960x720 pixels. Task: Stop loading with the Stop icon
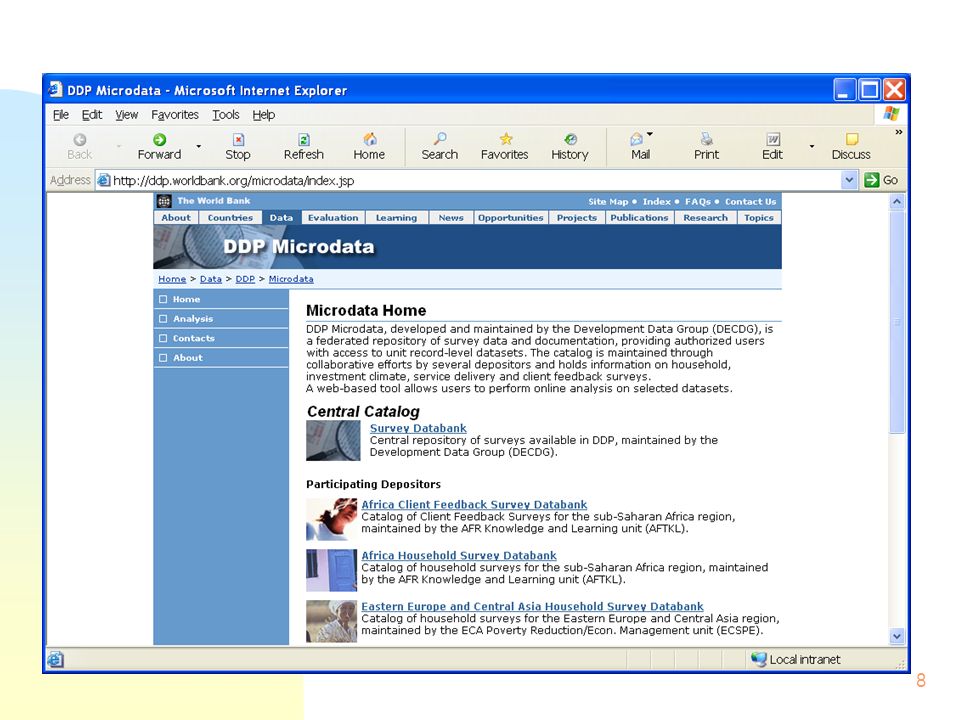pos(238,140)
